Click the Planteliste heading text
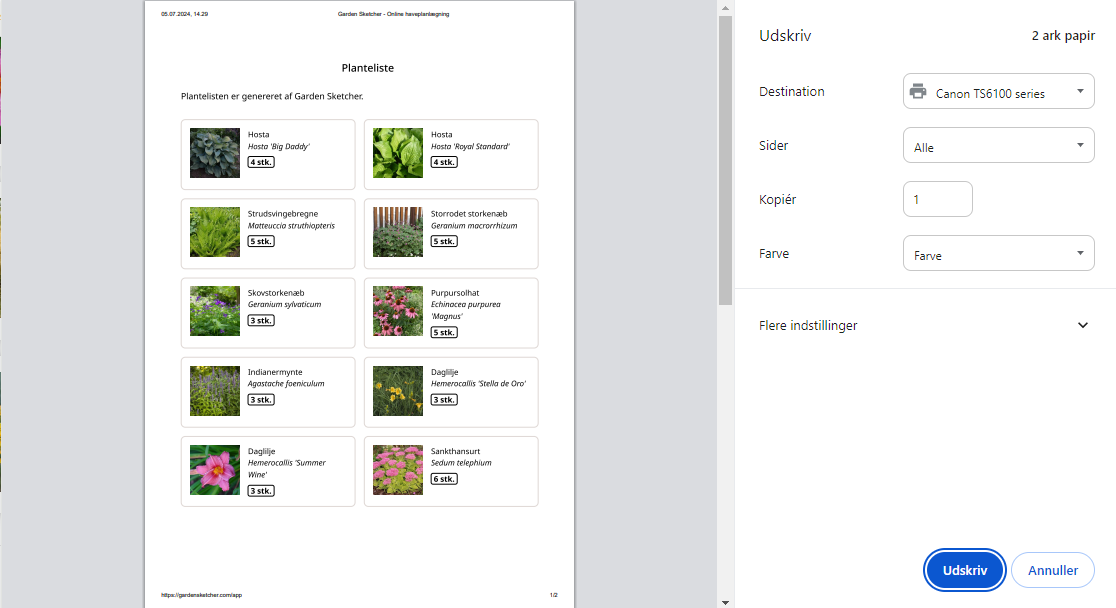Screen dimensions: 1116x608 367,68
